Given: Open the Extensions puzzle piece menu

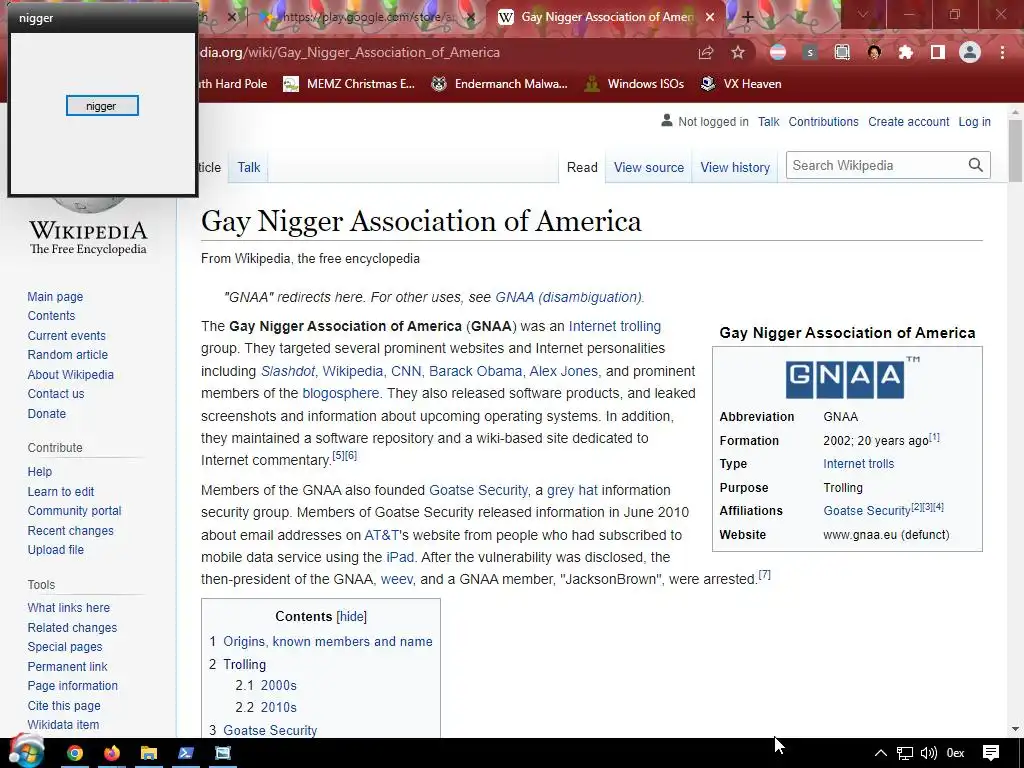Looking at the screenshot, I should click(906, 53).
